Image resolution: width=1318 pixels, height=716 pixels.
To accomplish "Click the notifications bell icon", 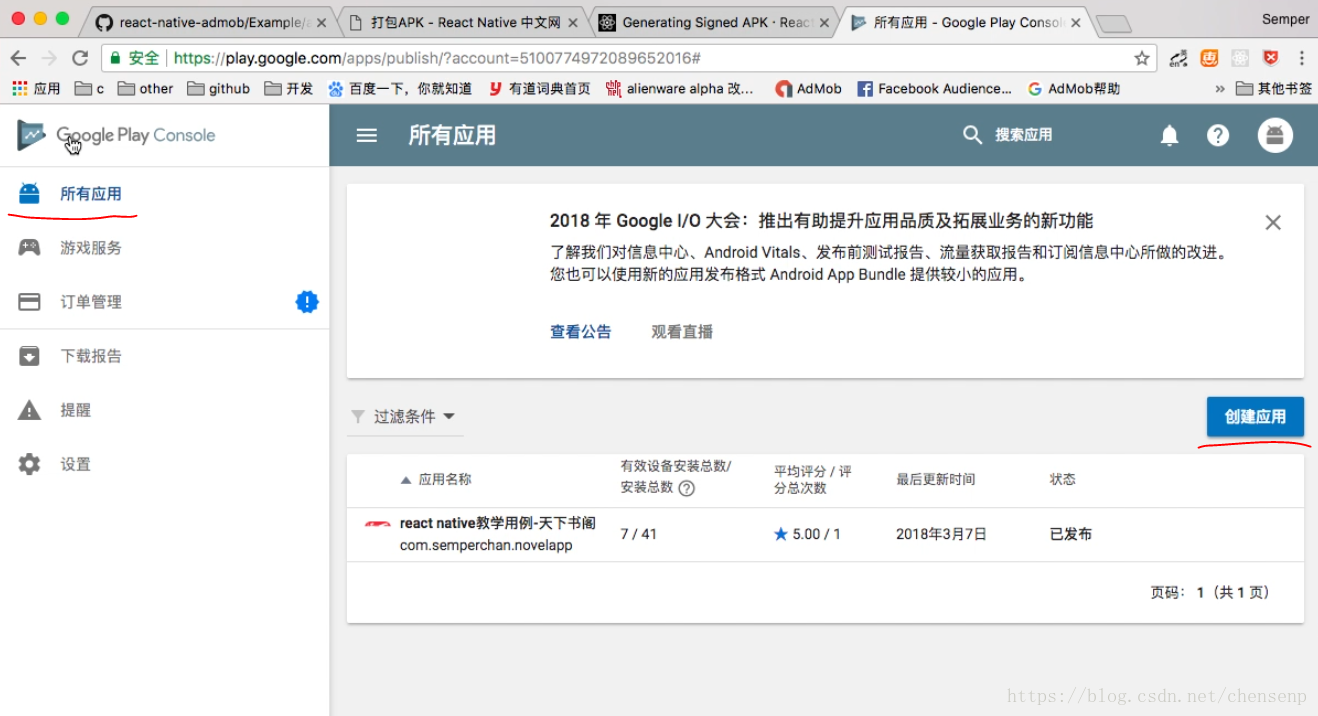I will [x=1169, y=136].
